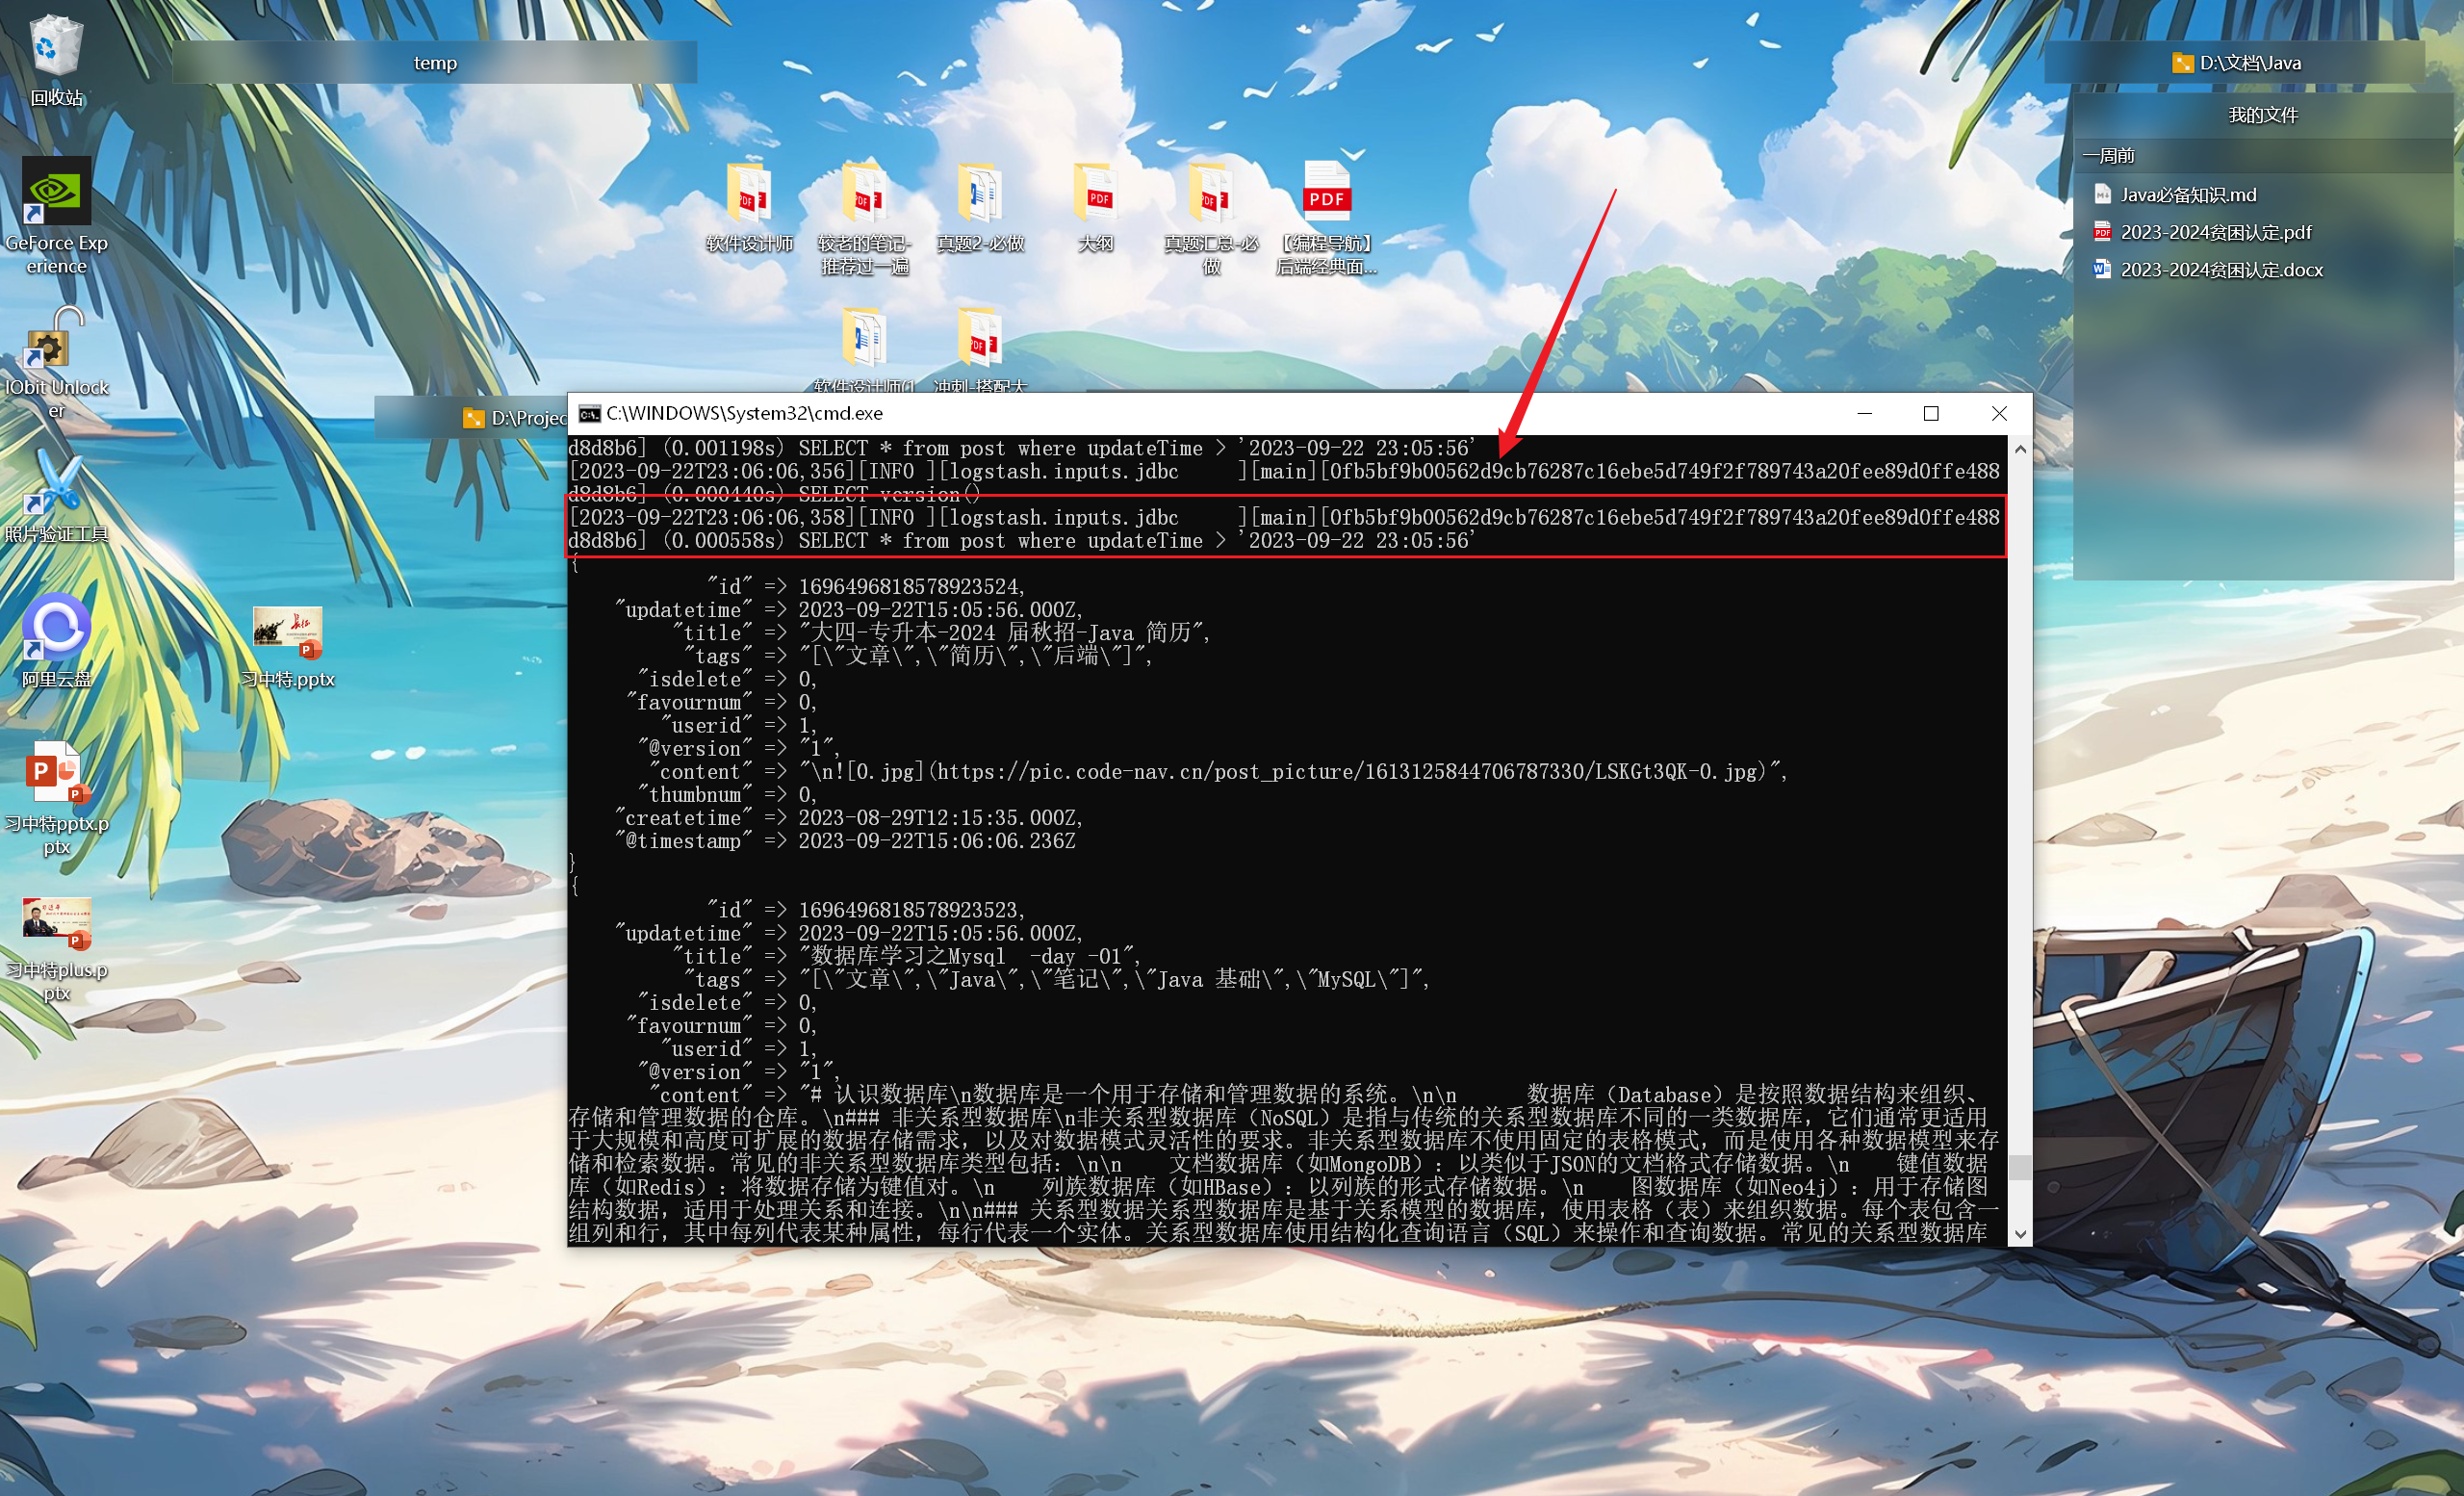The height and width of the screenshot is (1496, 2464).
Task: Click the SELECT query text in the top line
Action: [1137, 449]
